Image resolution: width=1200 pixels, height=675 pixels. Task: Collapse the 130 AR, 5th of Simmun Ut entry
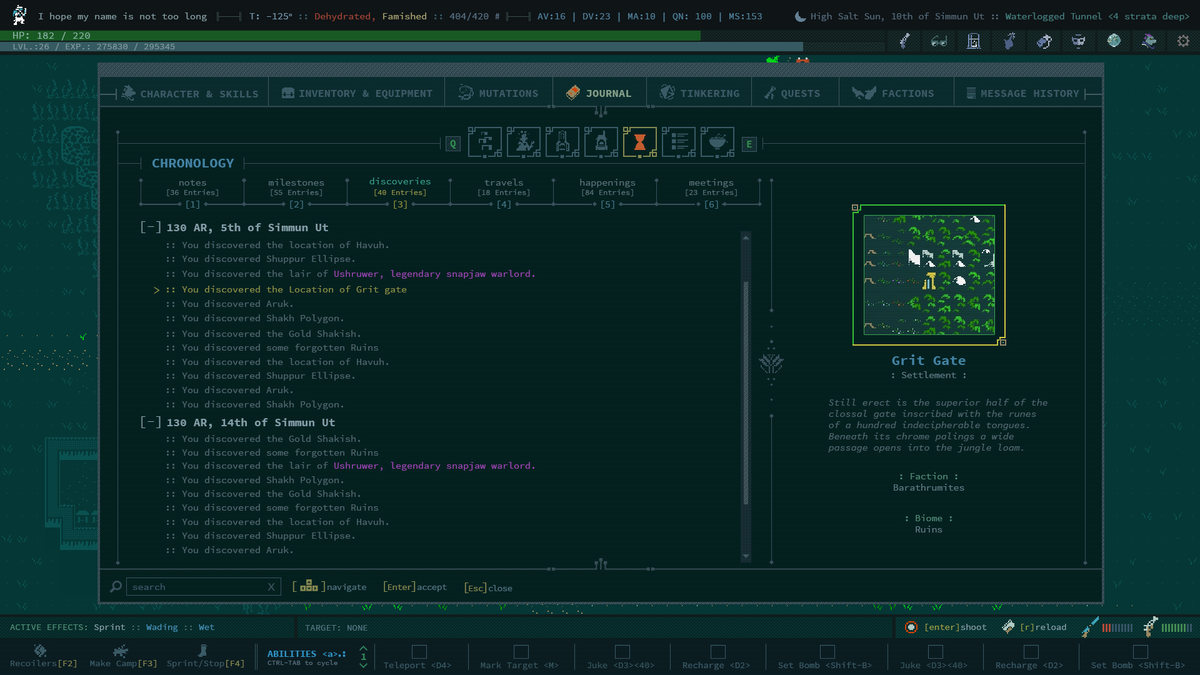(x=150, y=226)
